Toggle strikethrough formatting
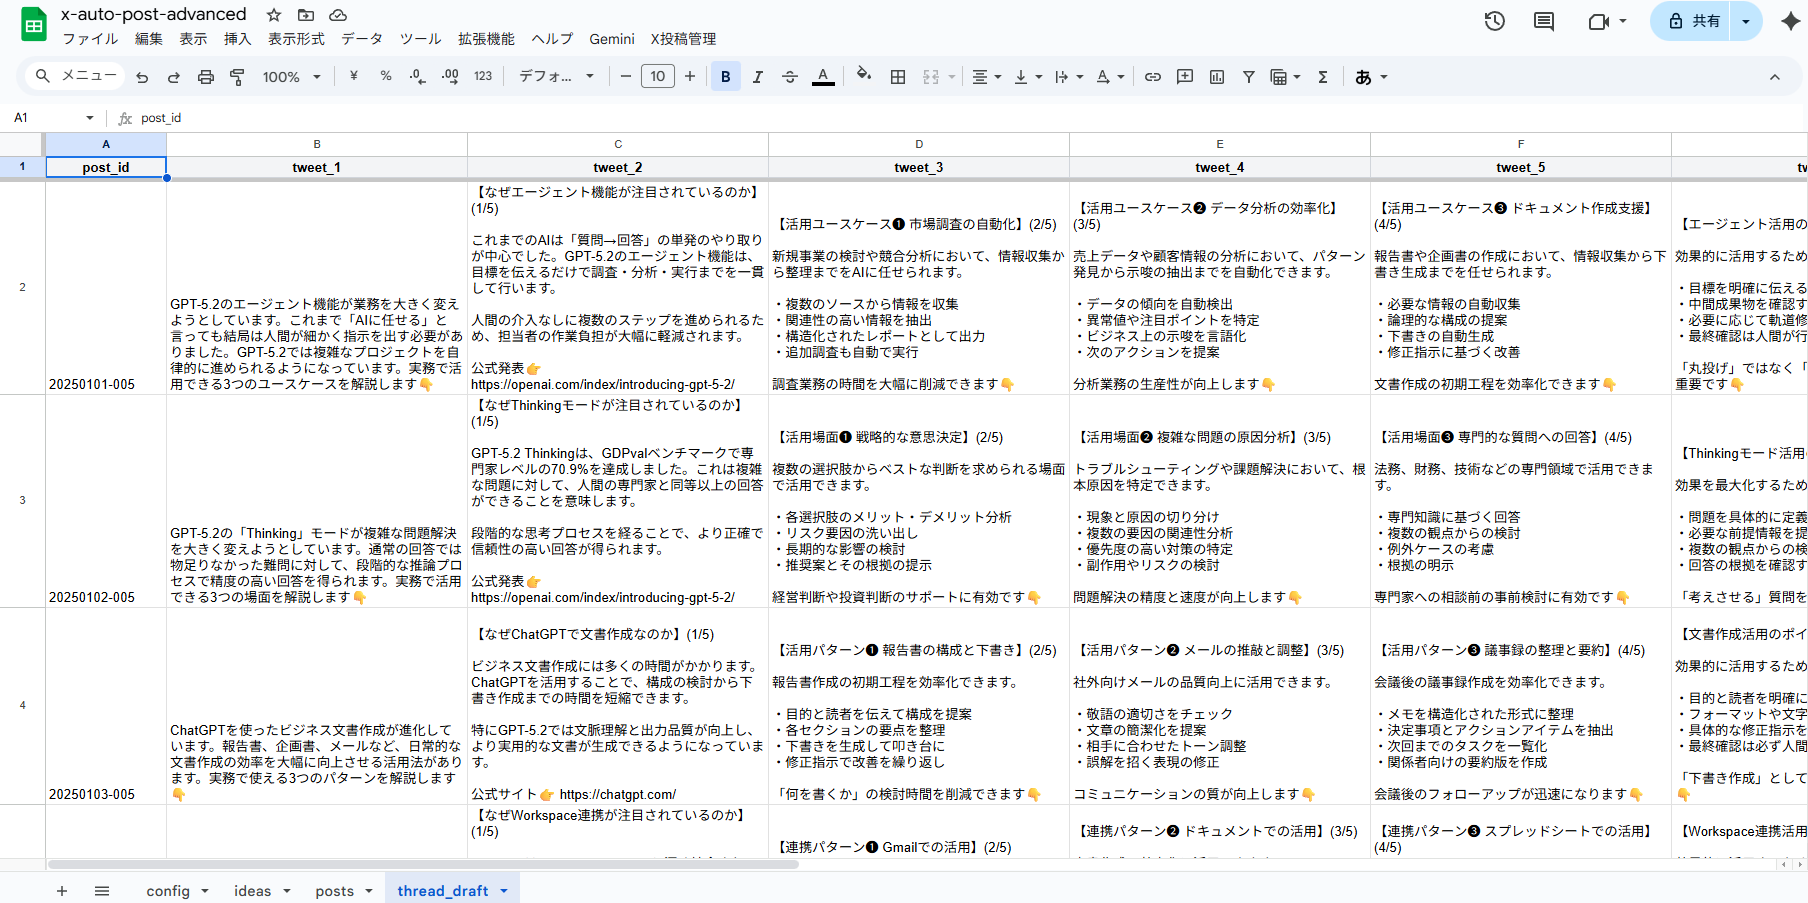Image resolution: width=1808 pixels, height=903 pixels. point(789,77)
